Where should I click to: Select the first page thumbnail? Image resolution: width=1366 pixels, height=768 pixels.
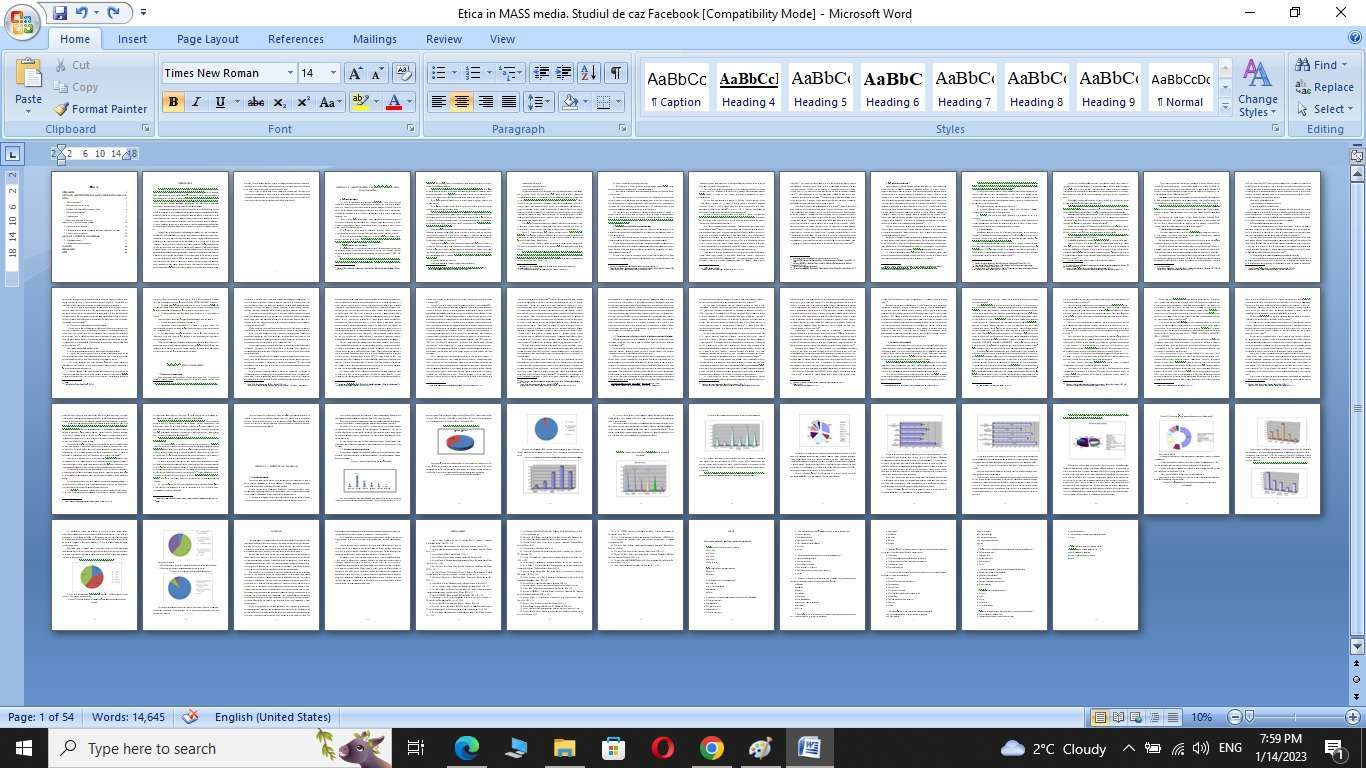click(94, 227)
